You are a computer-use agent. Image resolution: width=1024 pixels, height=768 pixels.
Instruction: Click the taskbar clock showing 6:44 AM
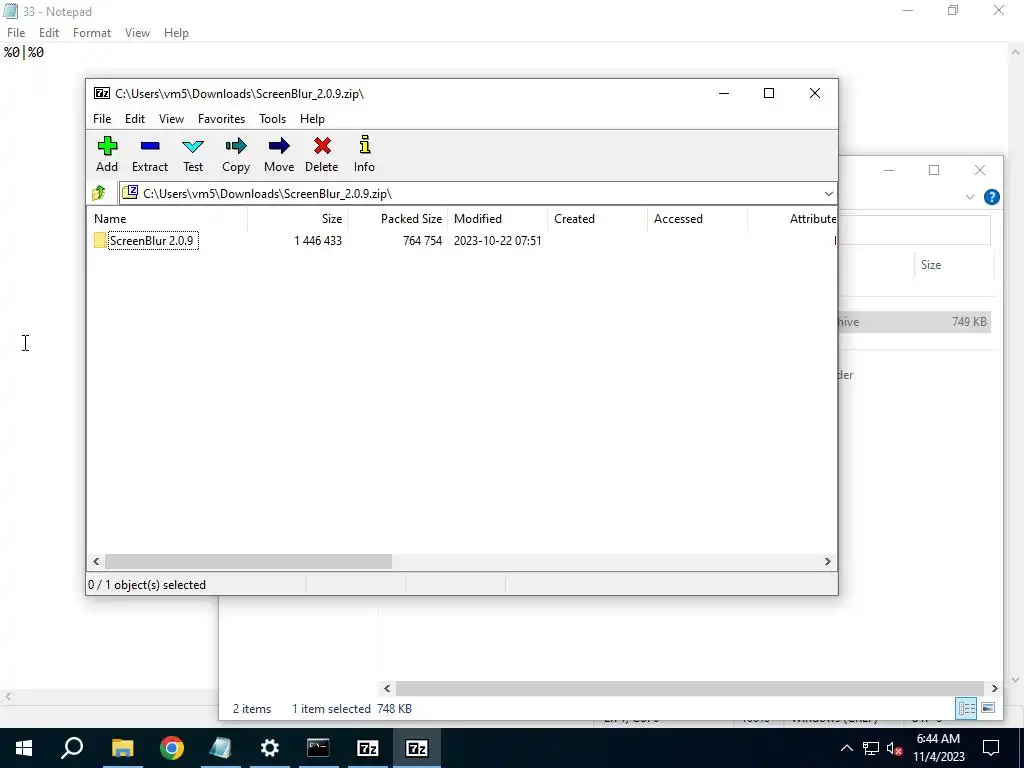click(x=938, y=748)
